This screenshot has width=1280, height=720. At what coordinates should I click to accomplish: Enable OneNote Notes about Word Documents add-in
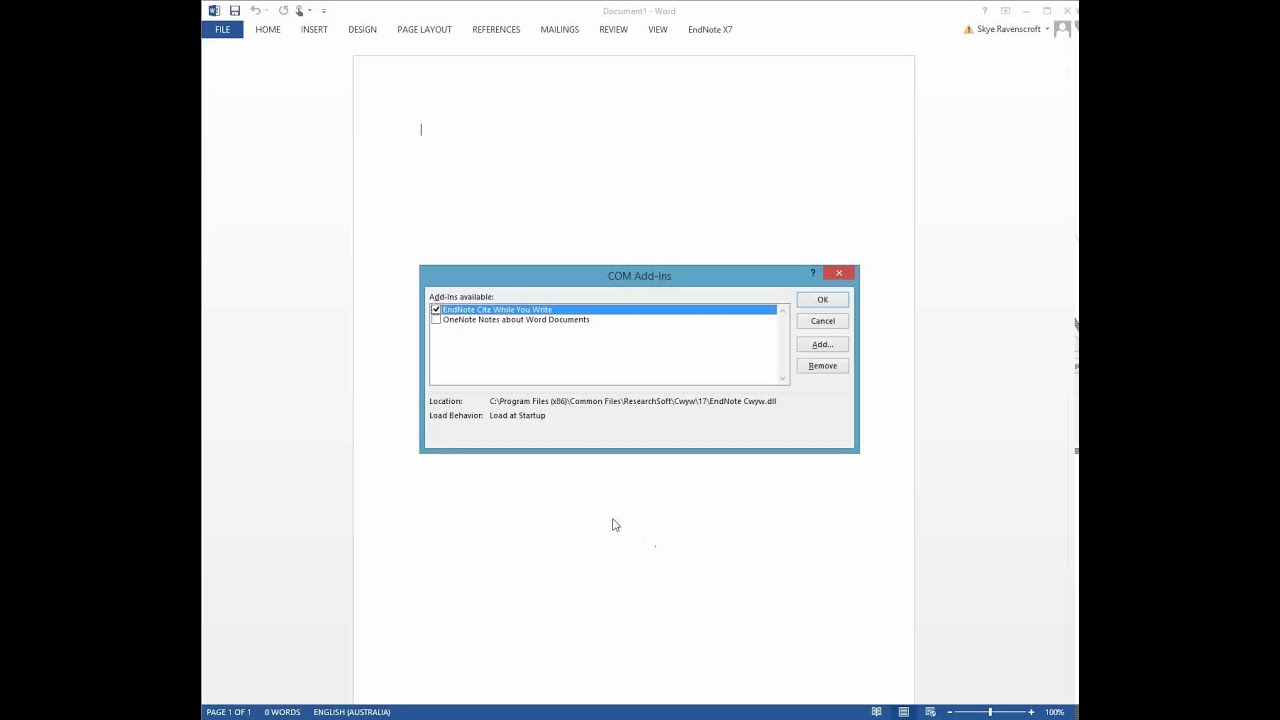pyautogui.click(x=435, y=319)
